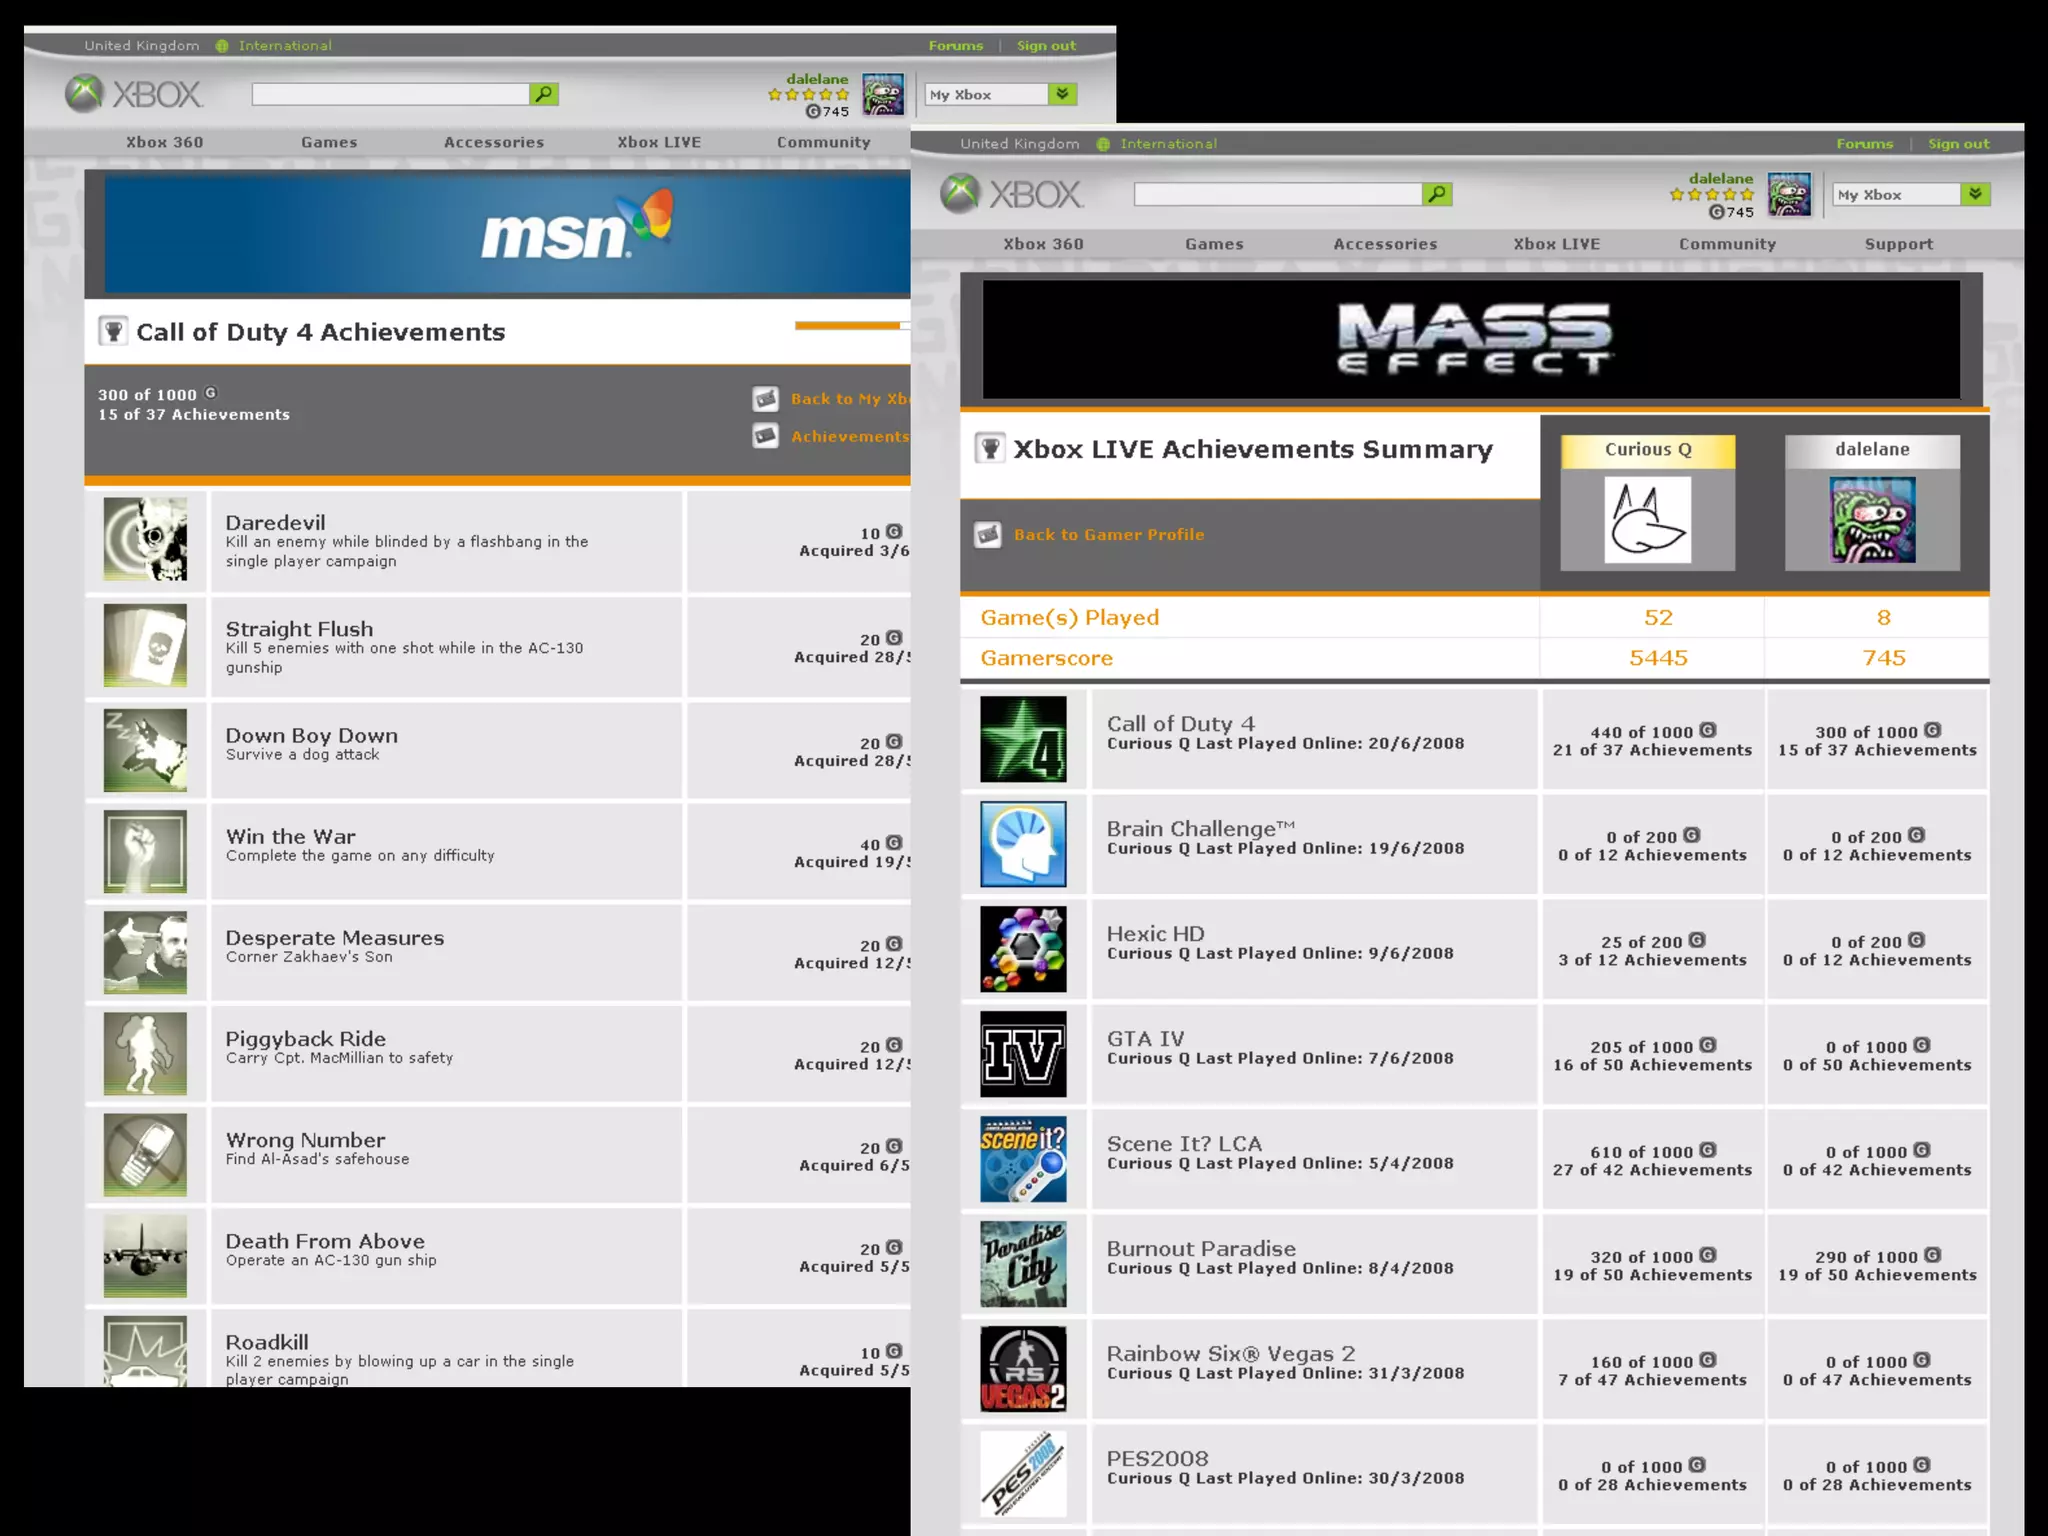Click Sign out in the right window
The image size is (2048, 1536).
[x=1958, y=144]
